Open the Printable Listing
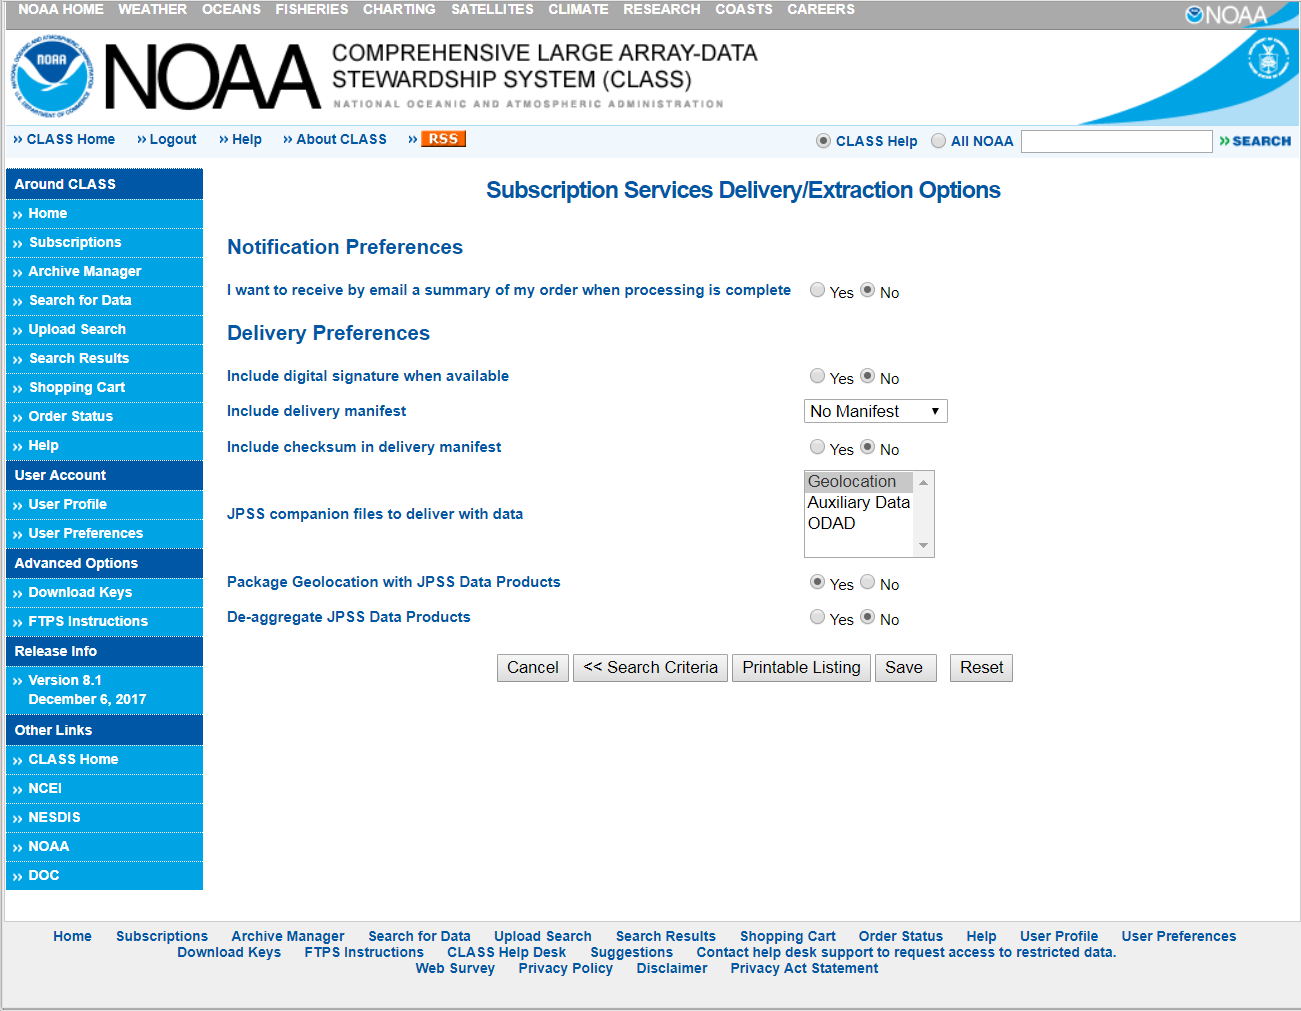 click(802, 668)
